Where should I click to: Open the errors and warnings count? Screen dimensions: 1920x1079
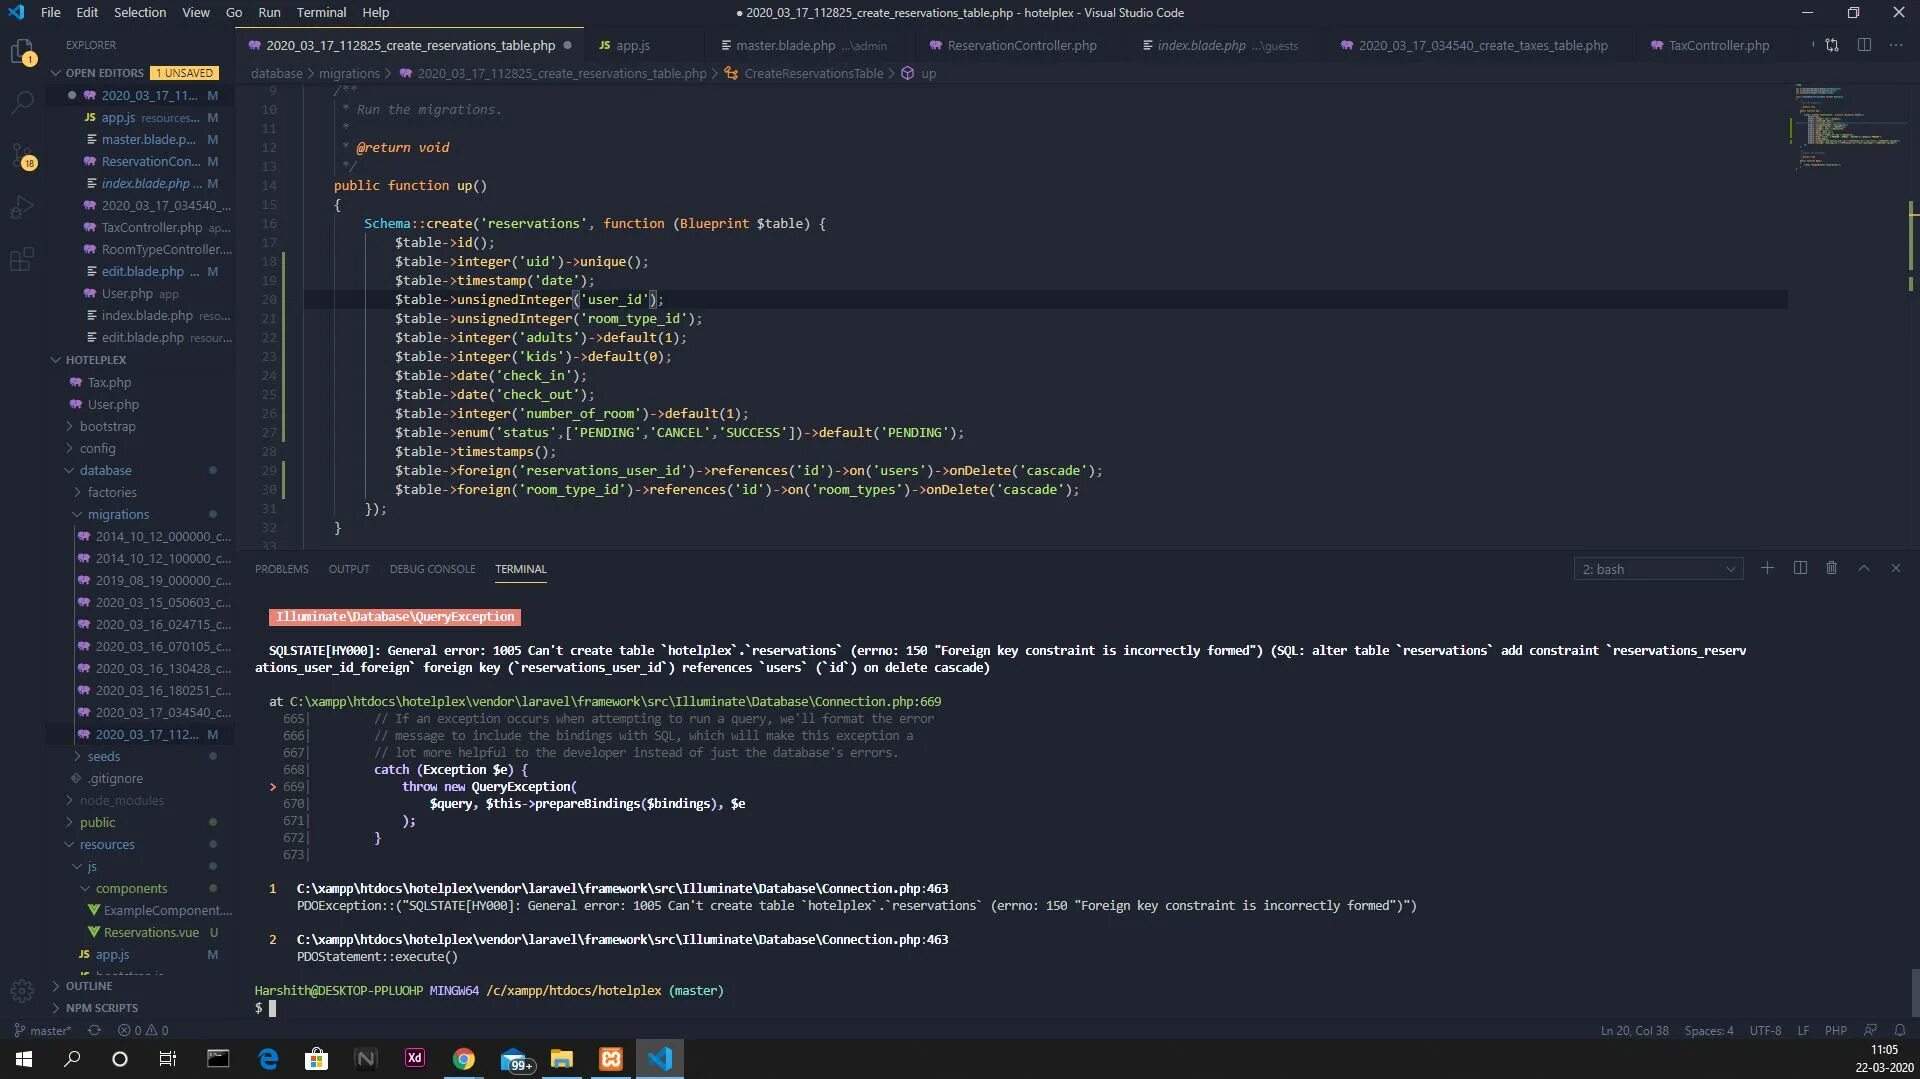[x=143, y=1030]
